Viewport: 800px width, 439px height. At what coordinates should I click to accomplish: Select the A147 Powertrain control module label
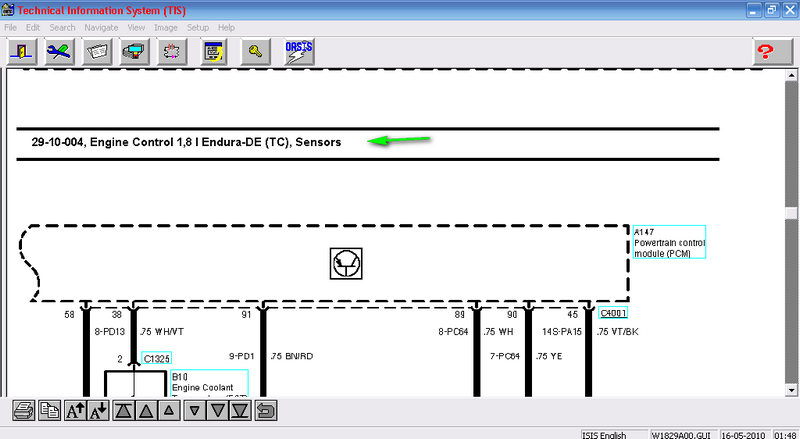669,242
